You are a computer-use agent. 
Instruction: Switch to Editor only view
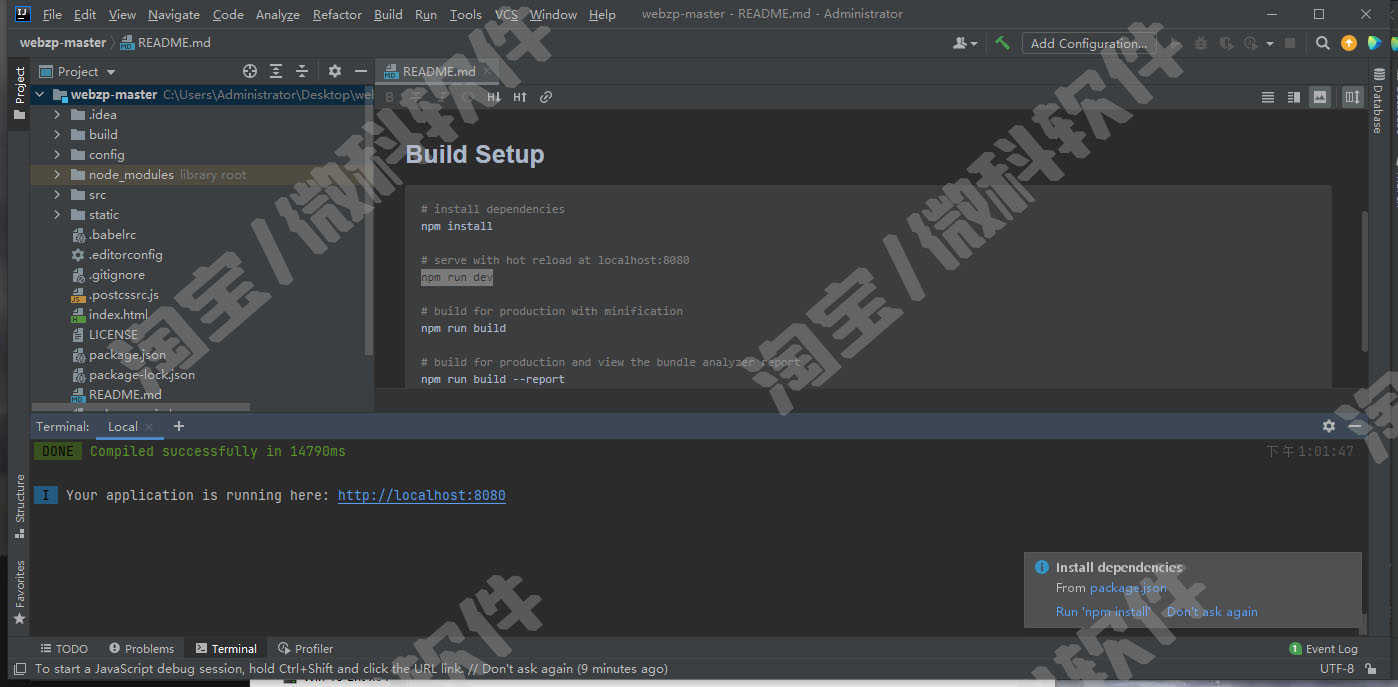coord(1268,97)
